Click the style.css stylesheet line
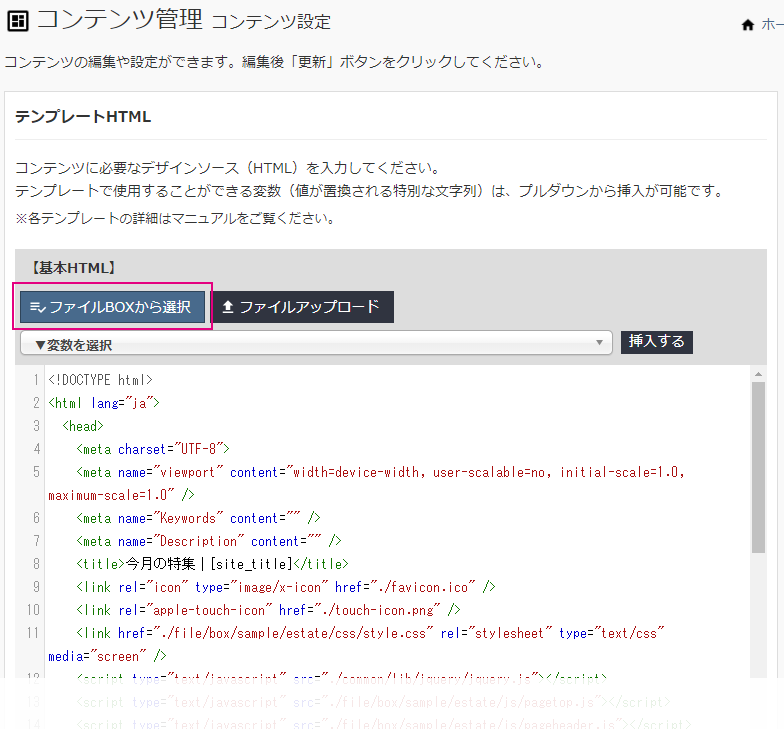Viewport: 784px width, 729px height. pos(370,633)
